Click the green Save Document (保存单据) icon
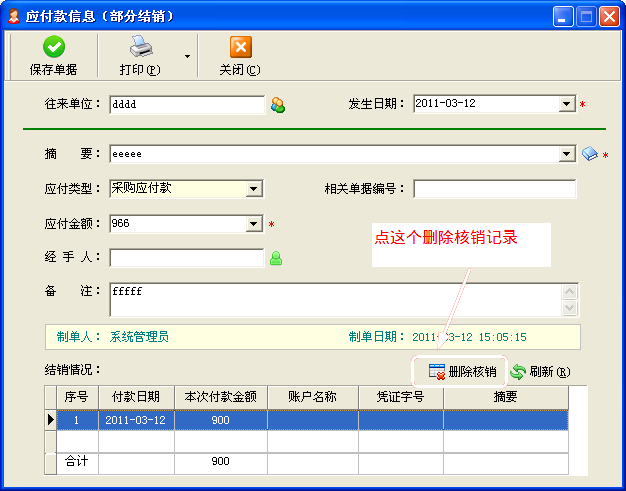This screenshot has width=626, height=491. (x=53, y=47)
